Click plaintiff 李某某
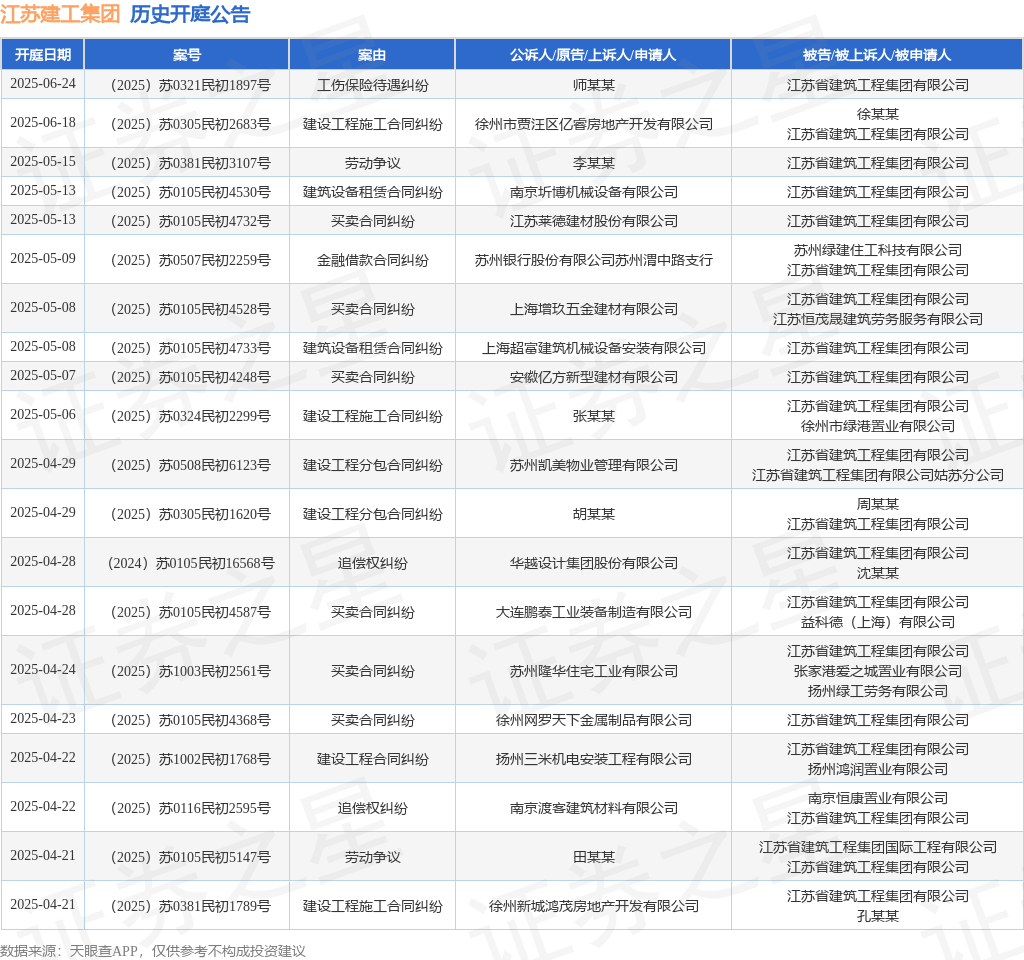The width and height of the screenshot is (1024, 960). click(594, 163)
